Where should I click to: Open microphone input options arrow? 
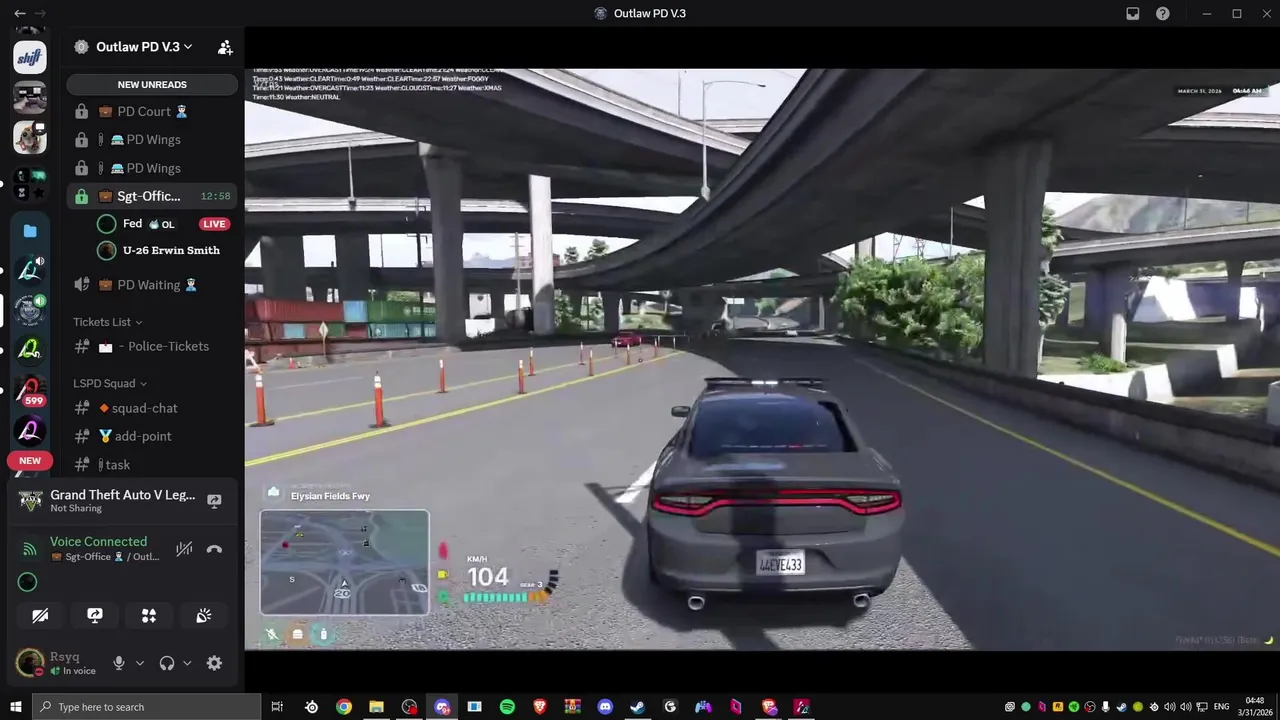pyautogui.click(x=139, y=663)
